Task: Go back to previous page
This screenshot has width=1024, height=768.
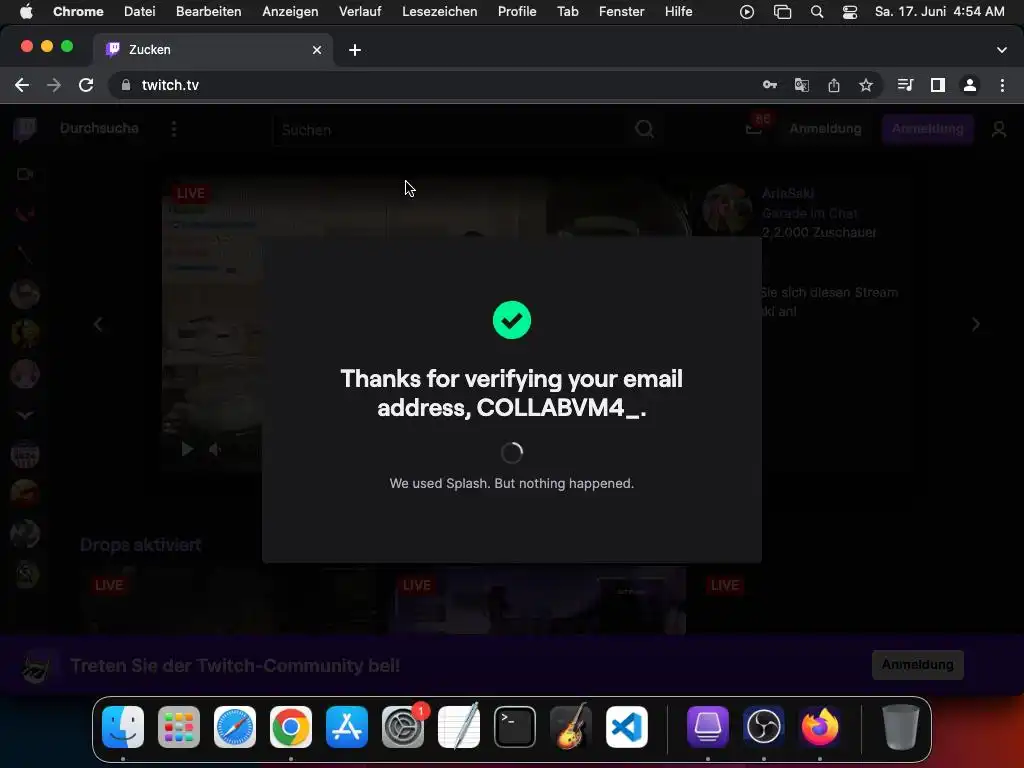Action: click(22, 85)
